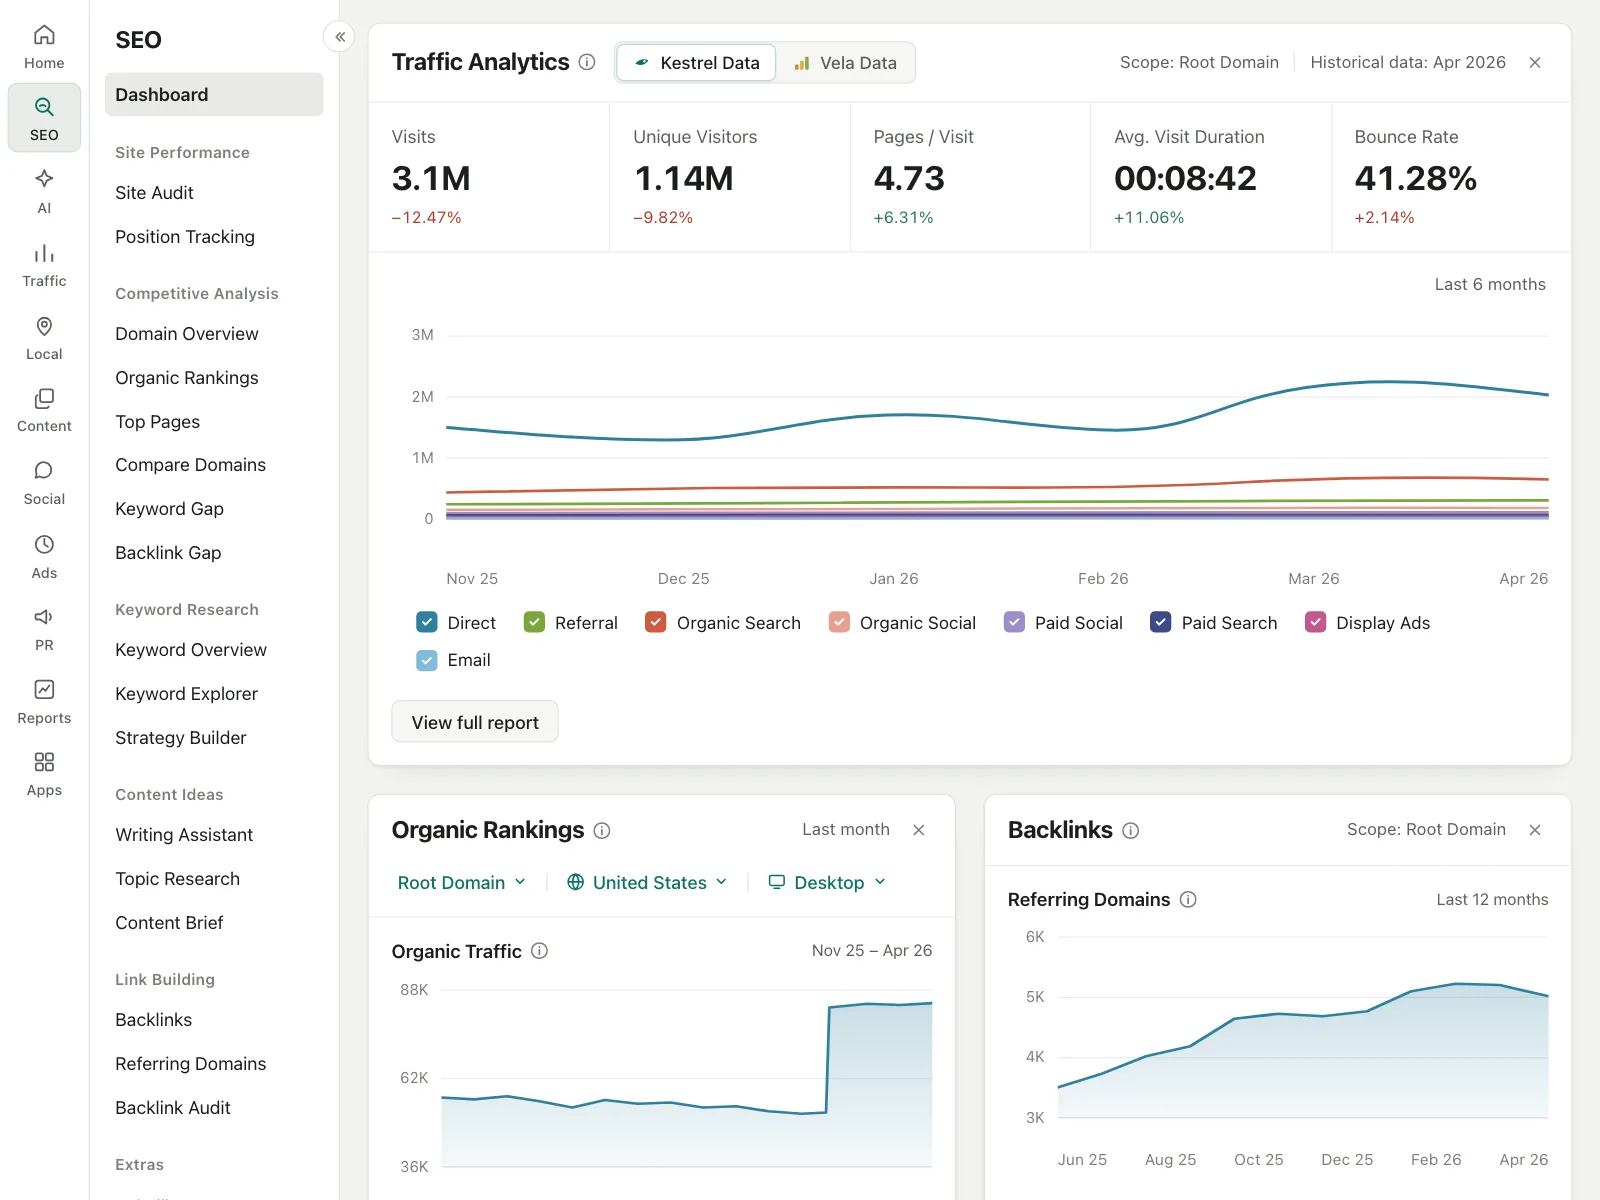Open the Local pin section
This screenshot has width=1600, height=1200.
tap(44, 338)
